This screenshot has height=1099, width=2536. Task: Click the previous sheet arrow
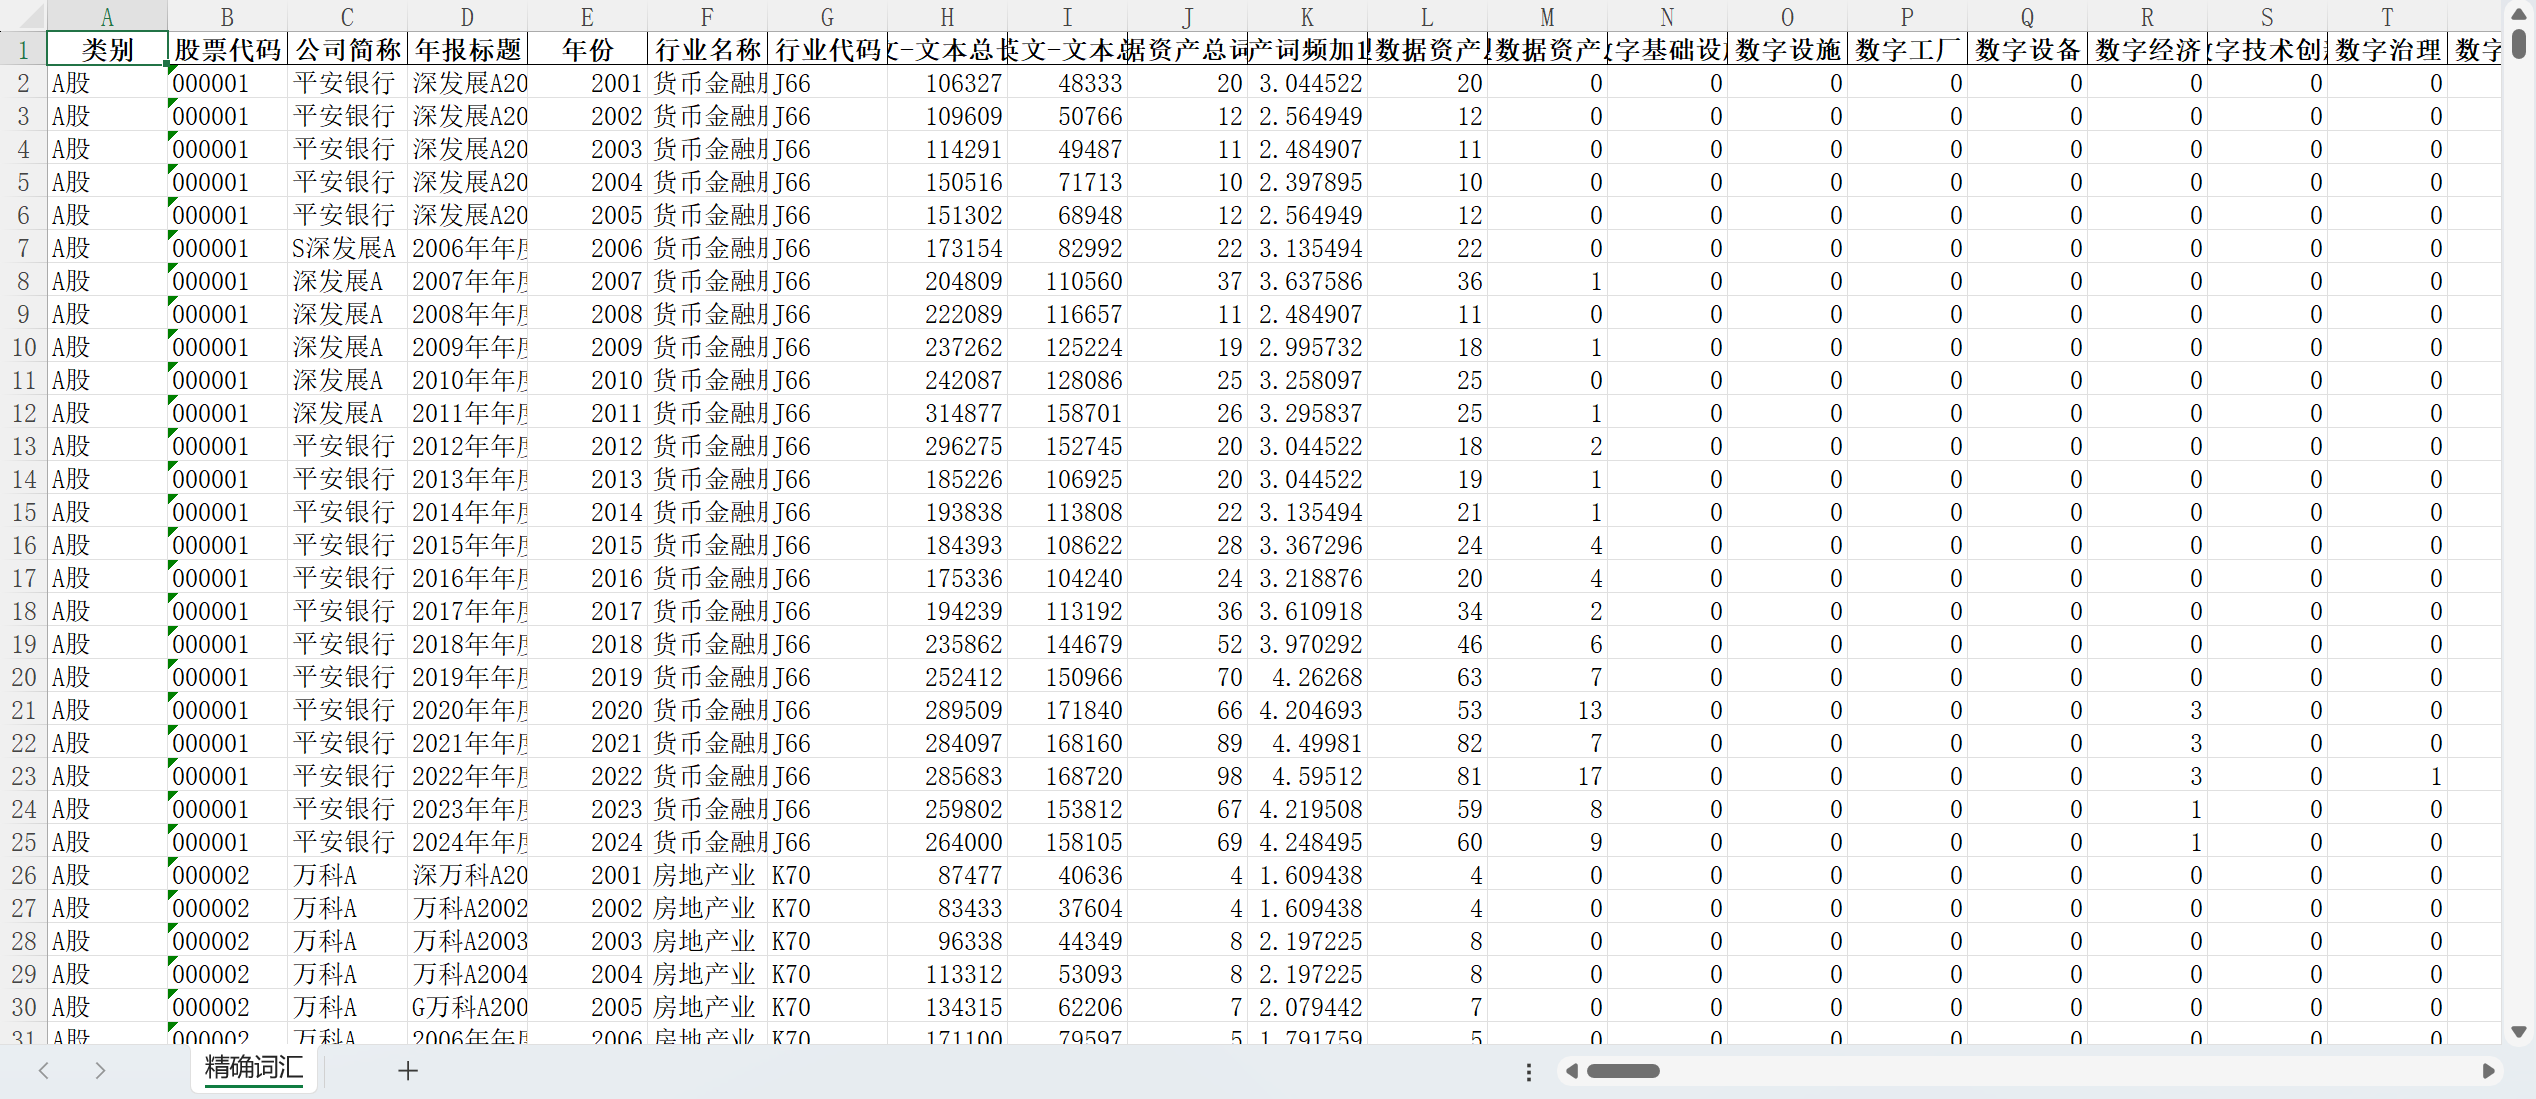(44, 1071)
